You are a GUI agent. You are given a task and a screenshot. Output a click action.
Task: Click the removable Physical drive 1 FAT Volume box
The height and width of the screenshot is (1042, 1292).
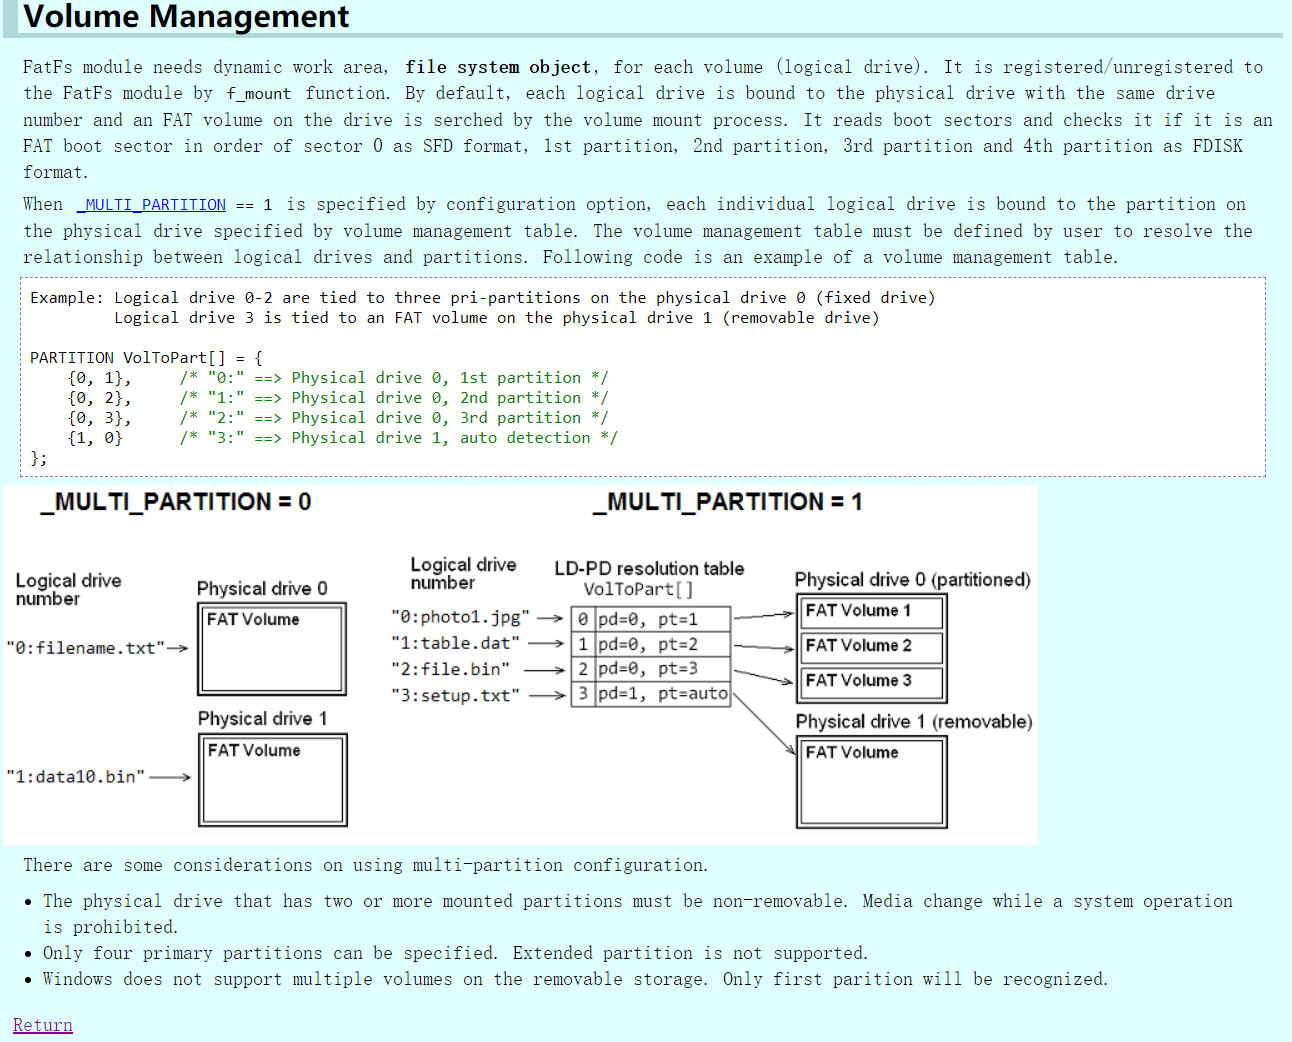tap(870, 781)
